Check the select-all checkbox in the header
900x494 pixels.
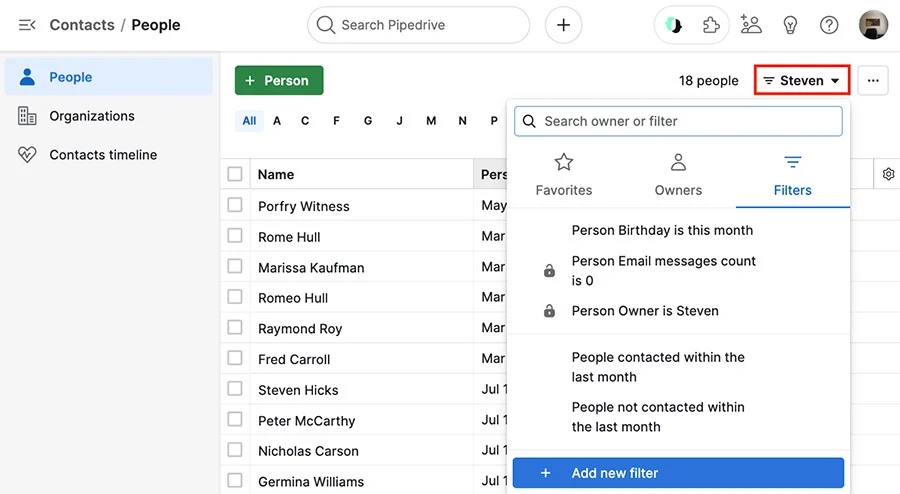235,174
